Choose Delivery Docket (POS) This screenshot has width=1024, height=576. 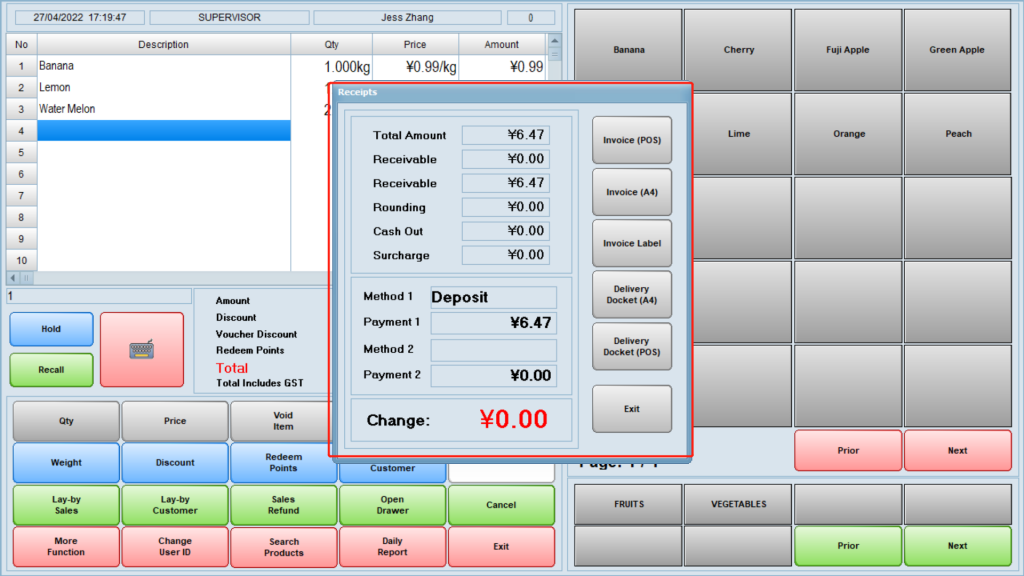(632, 347)
